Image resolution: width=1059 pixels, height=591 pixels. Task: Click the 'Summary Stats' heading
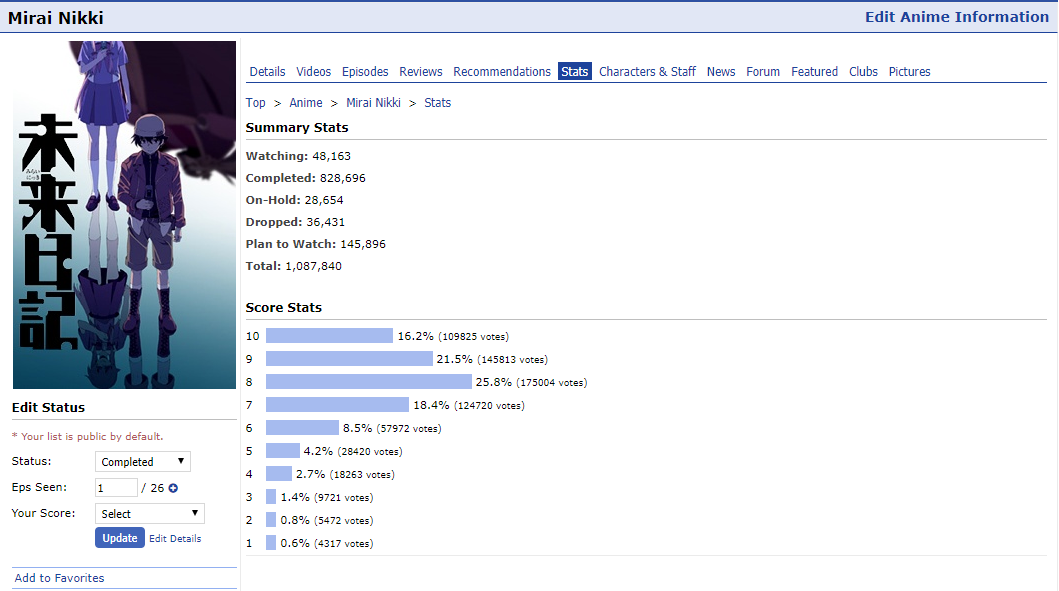click(x=297, y=128)
